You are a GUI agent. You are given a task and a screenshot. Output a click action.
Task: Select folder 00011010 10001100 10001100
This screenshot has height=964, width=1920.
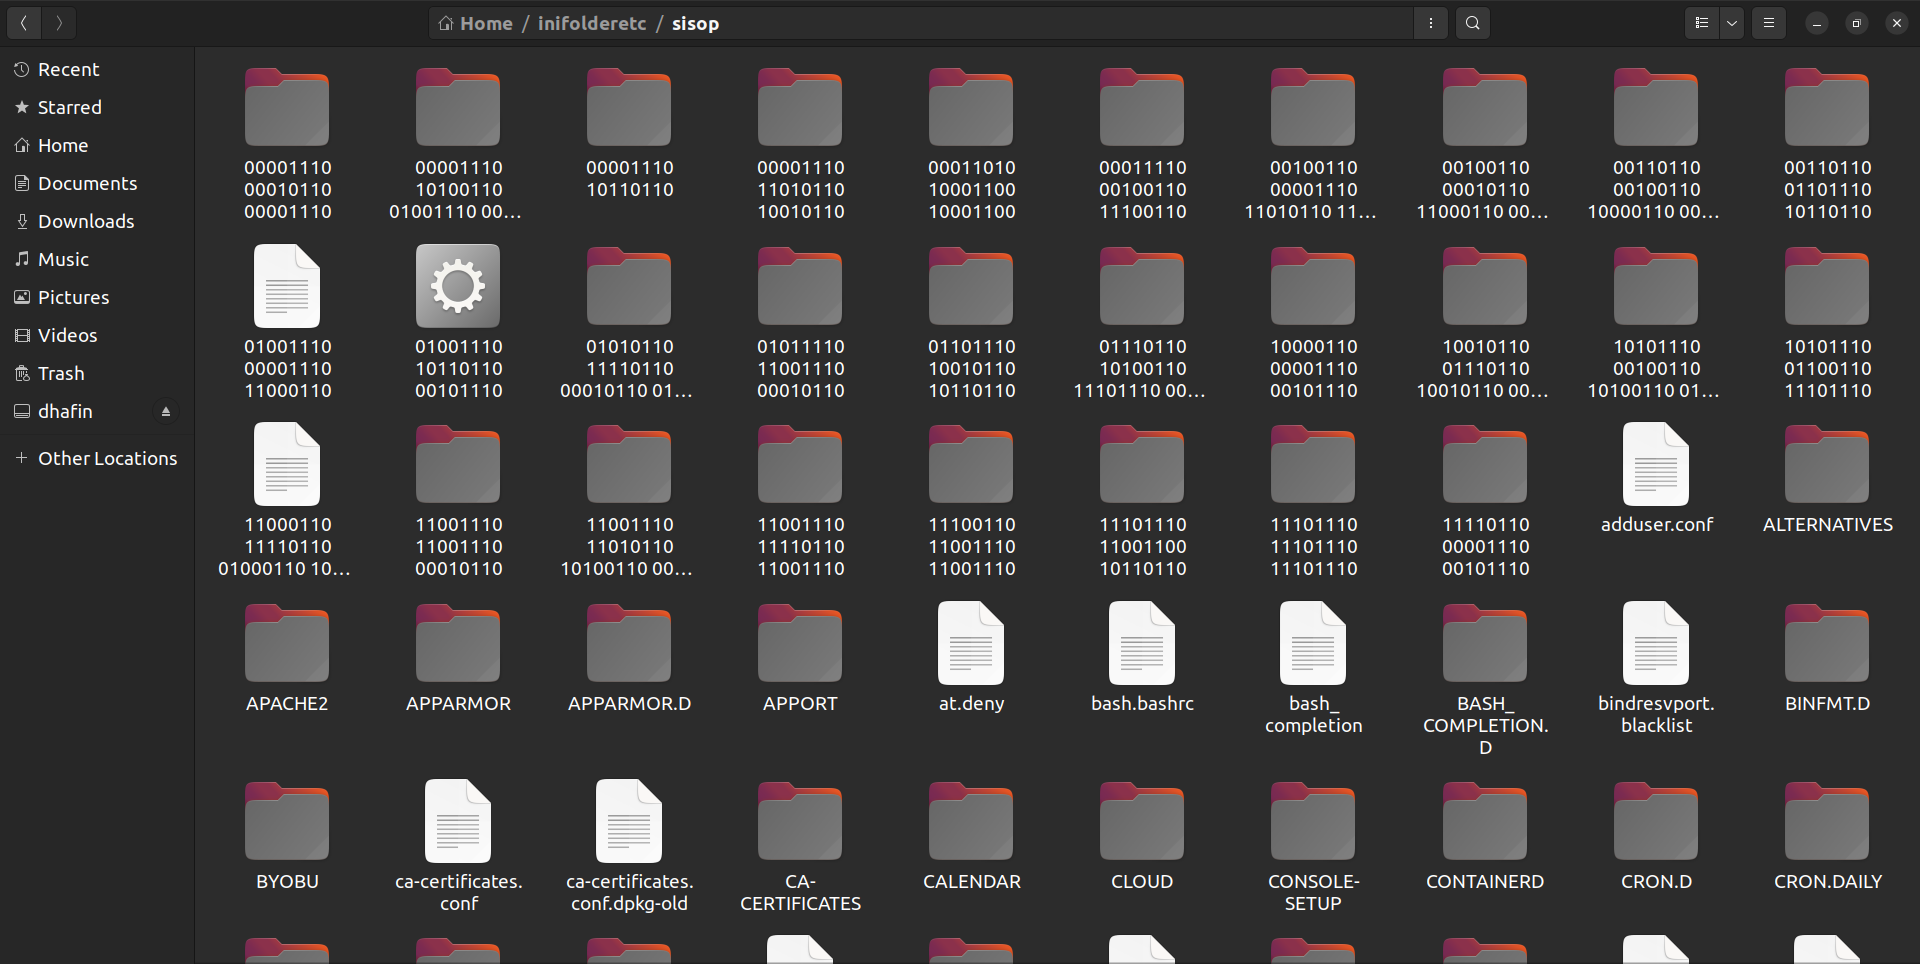click(971, 144)
